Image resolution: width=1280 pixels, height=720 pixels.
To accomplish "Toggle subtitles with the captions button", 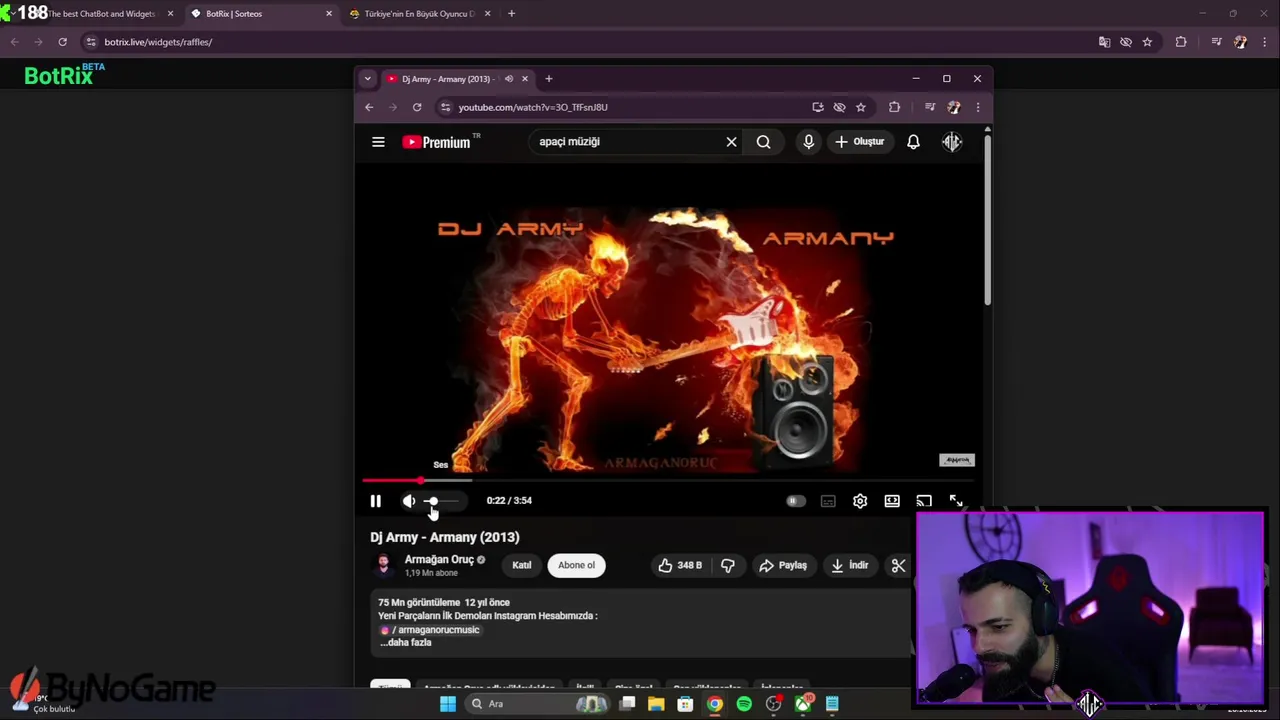I will click(x=828, y=501).
